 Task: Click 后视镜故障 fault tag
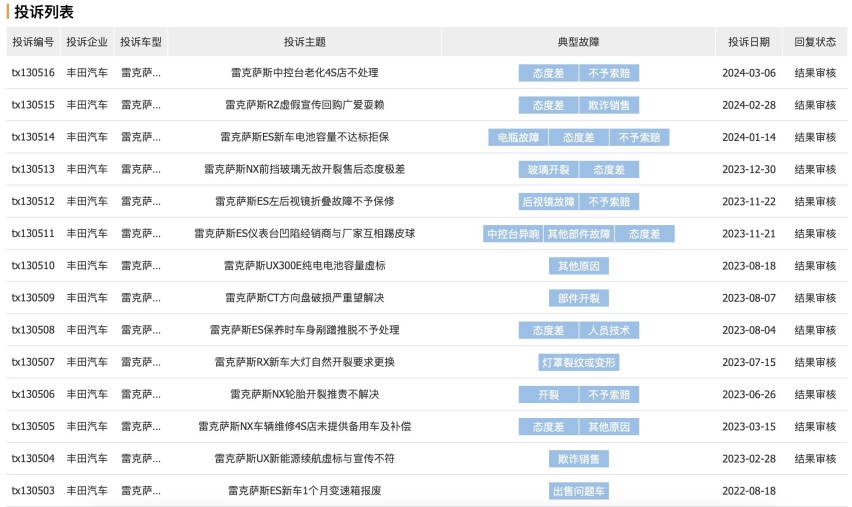(x=548, y=202)
